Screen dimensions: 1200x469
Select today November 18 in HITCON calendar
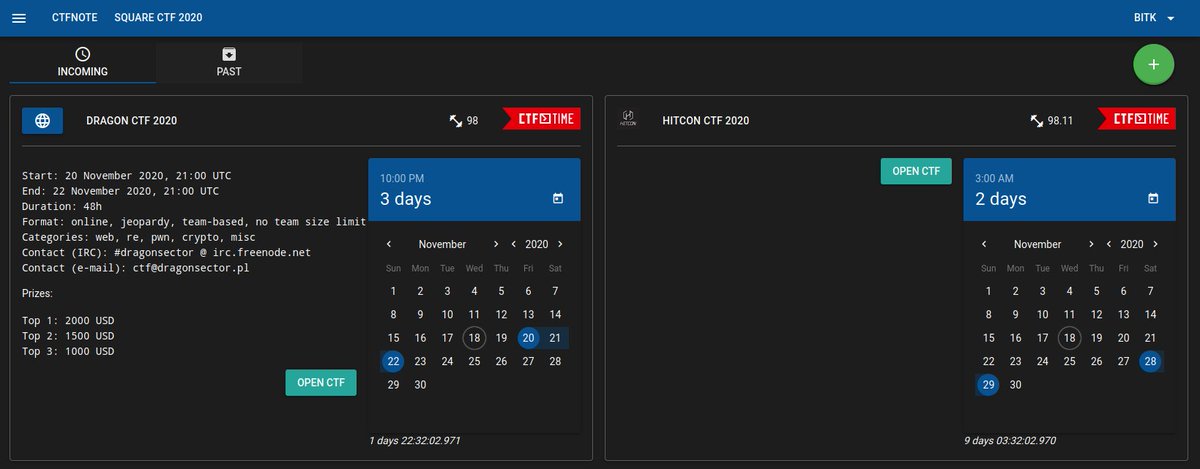pyautogui.click(x=1069, y=338)
